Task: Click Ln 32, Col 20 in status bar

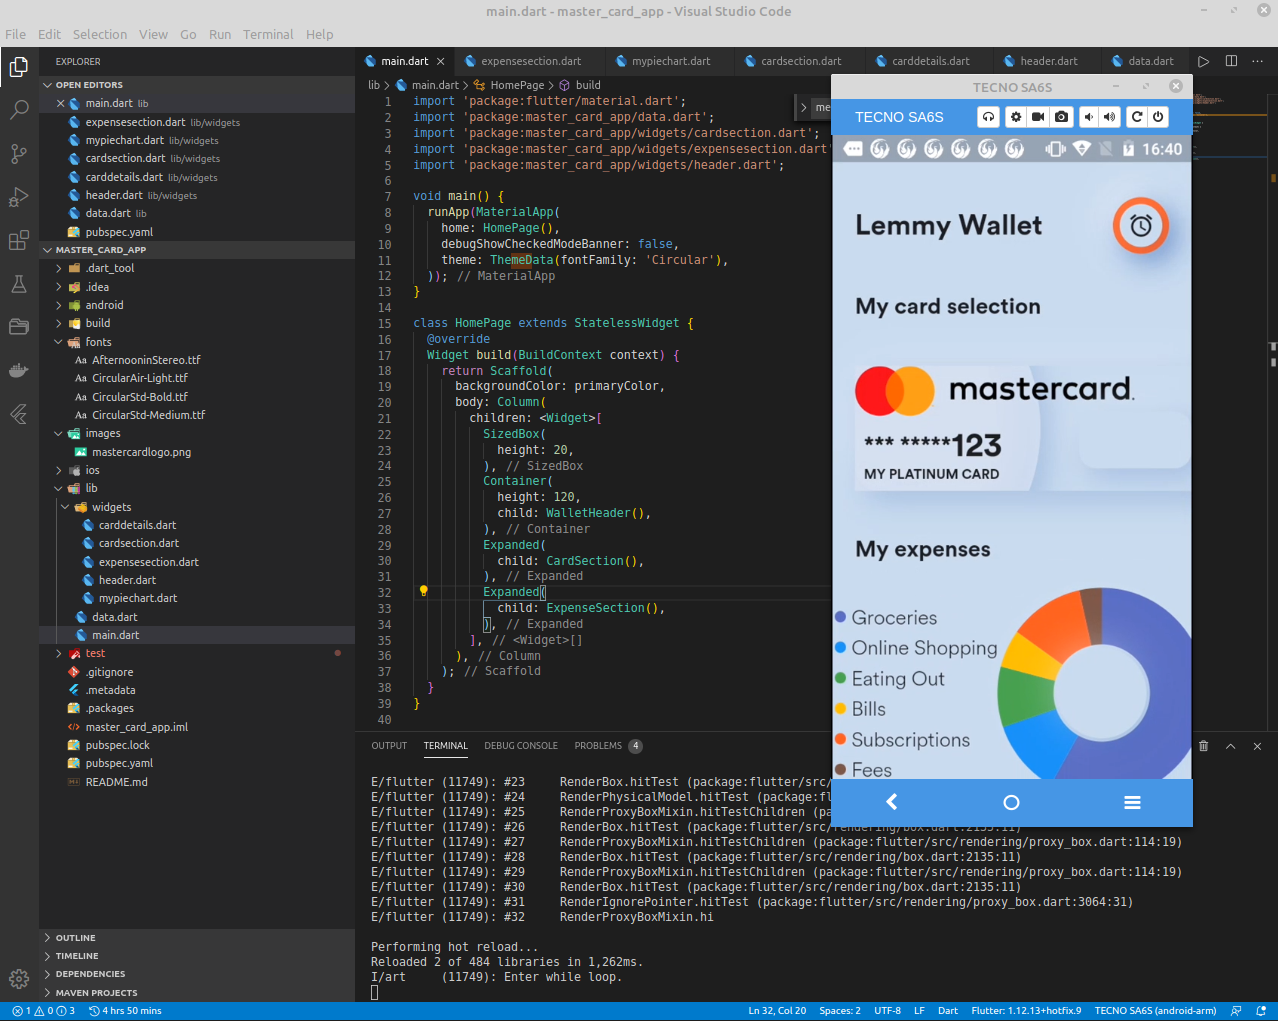Action: [x=777, y=1011]
